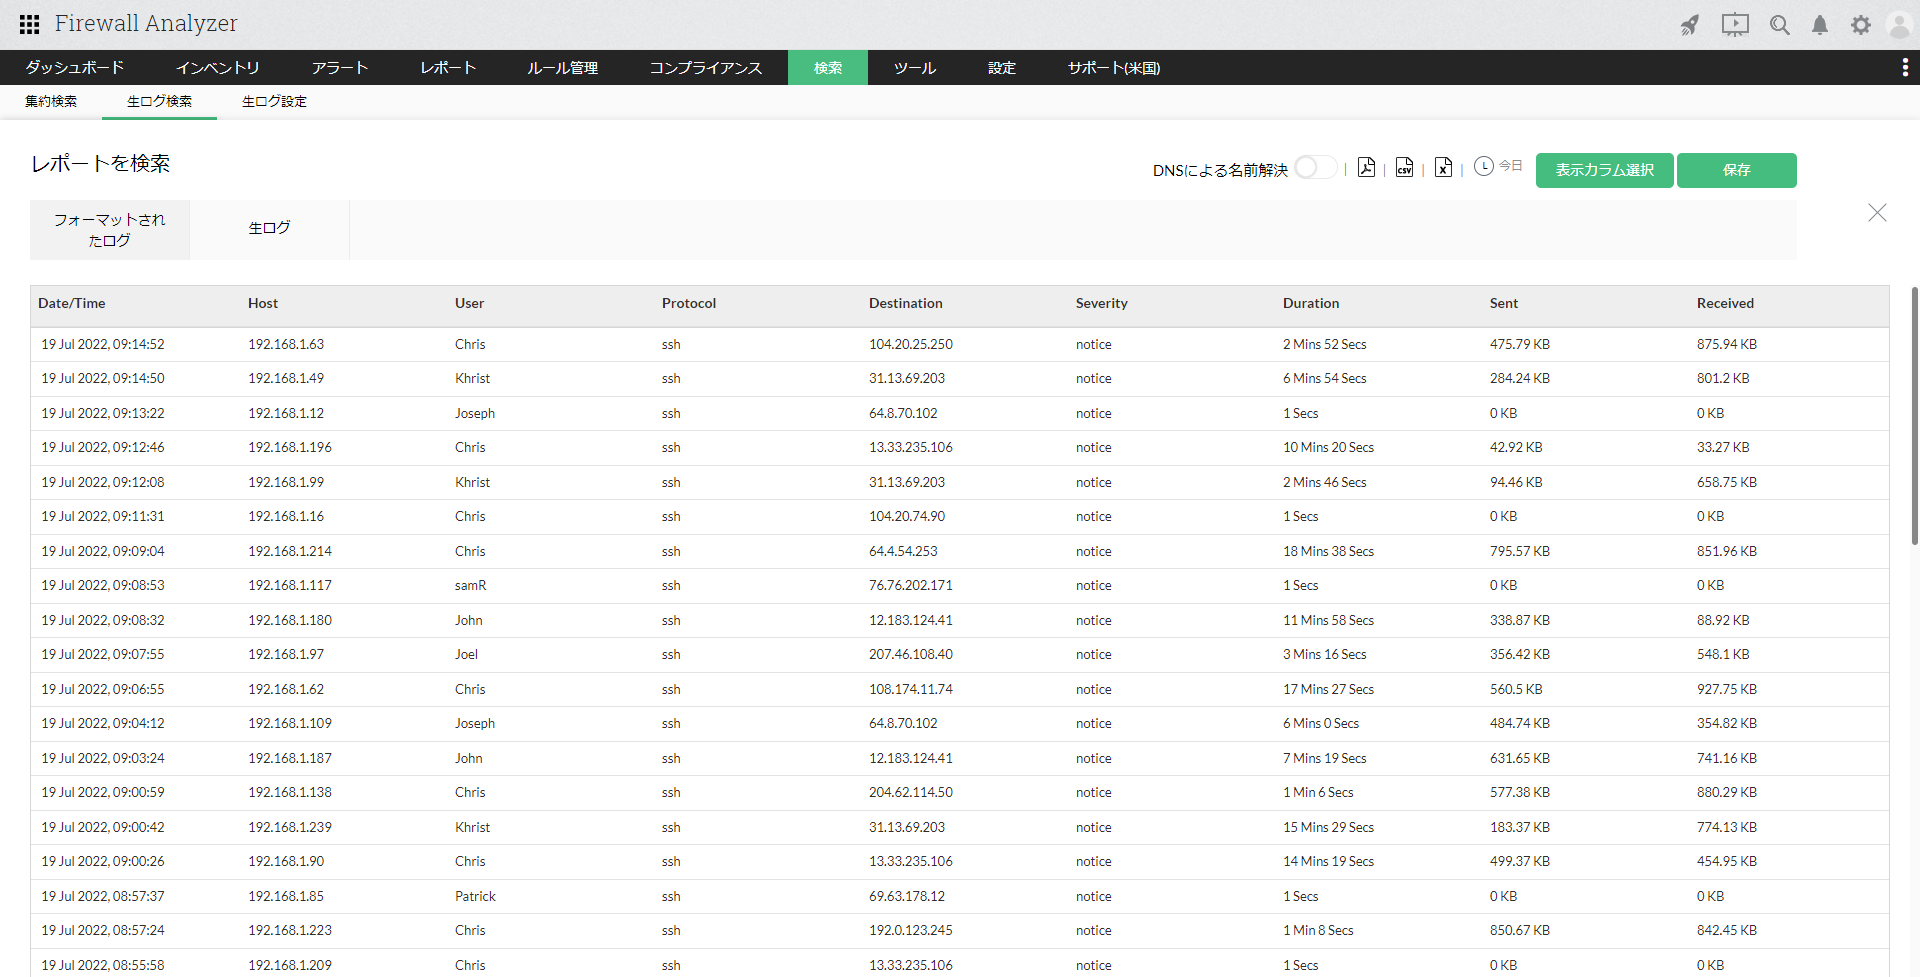Export the report as PDF
Screen dimensions: 1920x977
(1366, 168)
